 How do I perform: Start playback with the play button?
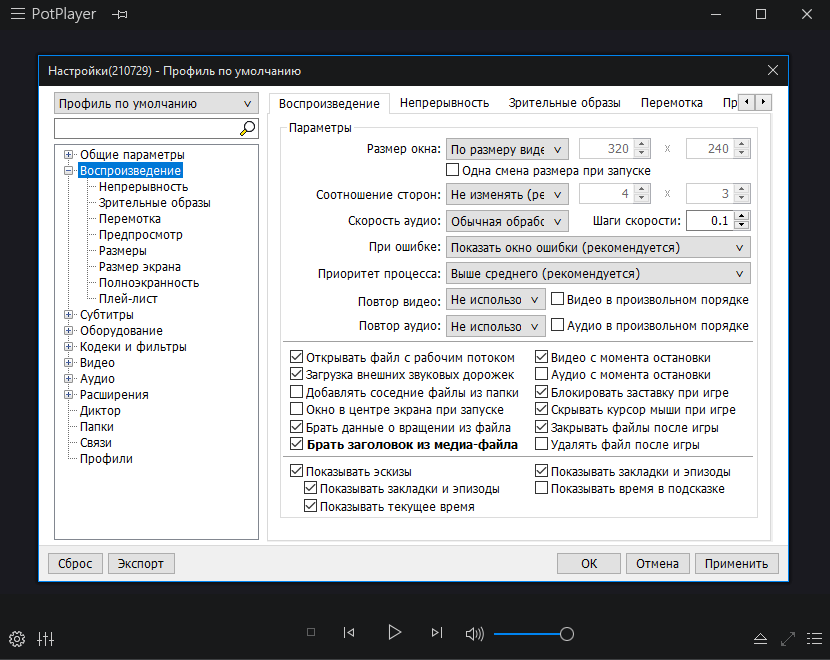(394, 632)
